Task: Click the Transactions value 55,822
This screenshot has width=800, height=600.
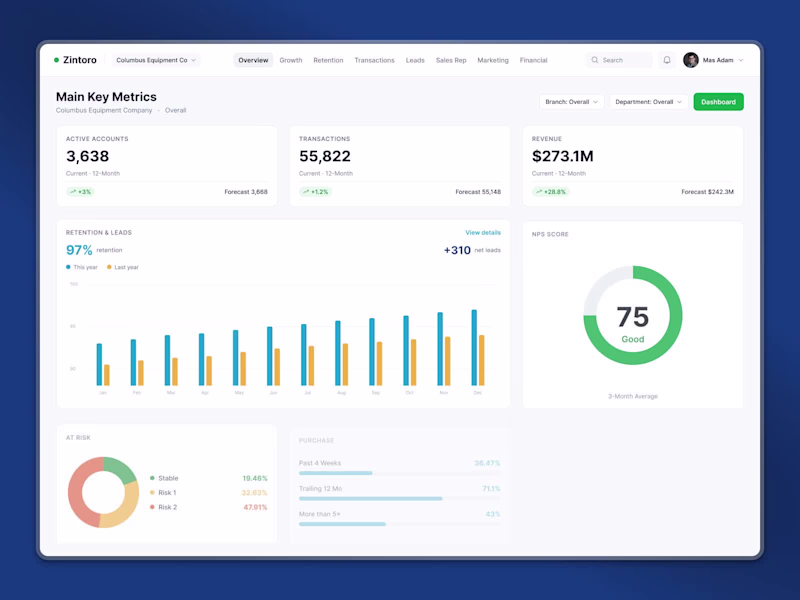Action: point(325,156)
